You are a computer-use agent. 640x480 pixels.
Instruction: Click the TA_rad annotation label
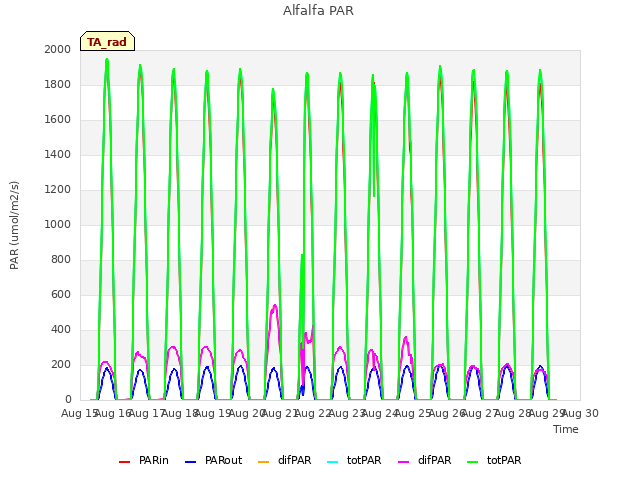pyautogui.click(x=107, y=42)
